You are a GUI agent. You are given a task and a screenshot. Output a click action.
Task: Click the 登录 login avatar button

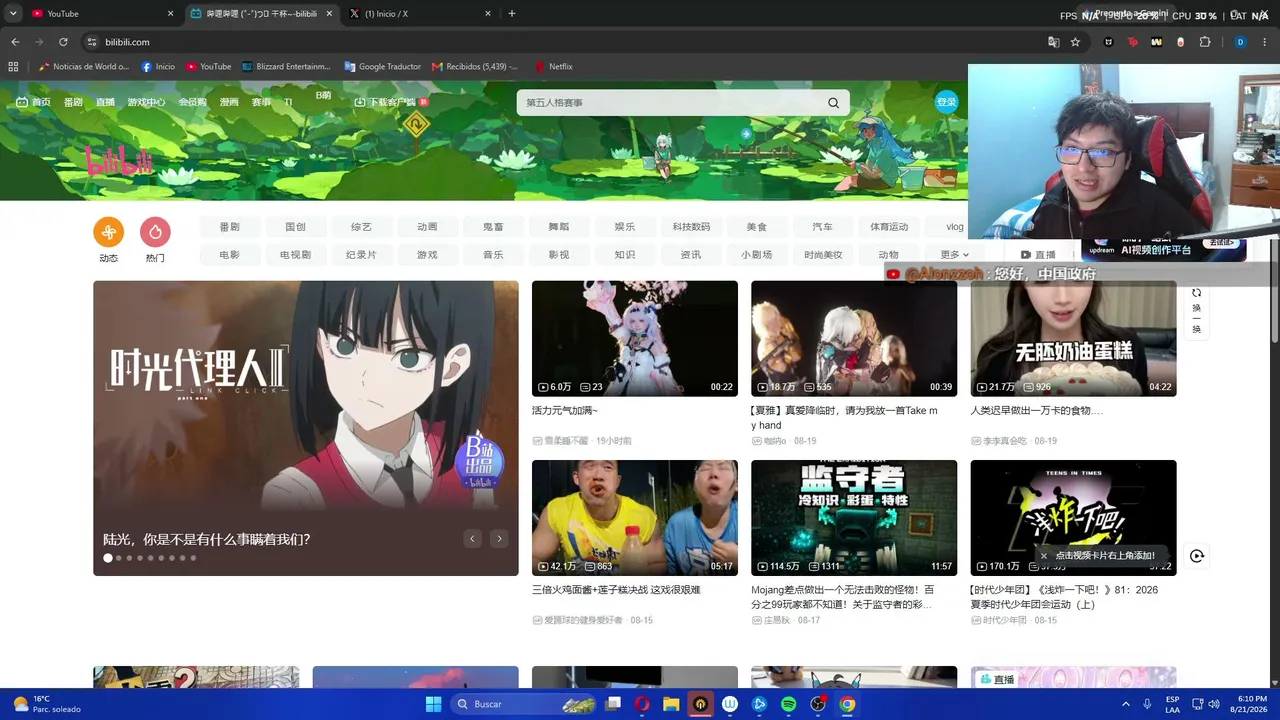point(946,102)
